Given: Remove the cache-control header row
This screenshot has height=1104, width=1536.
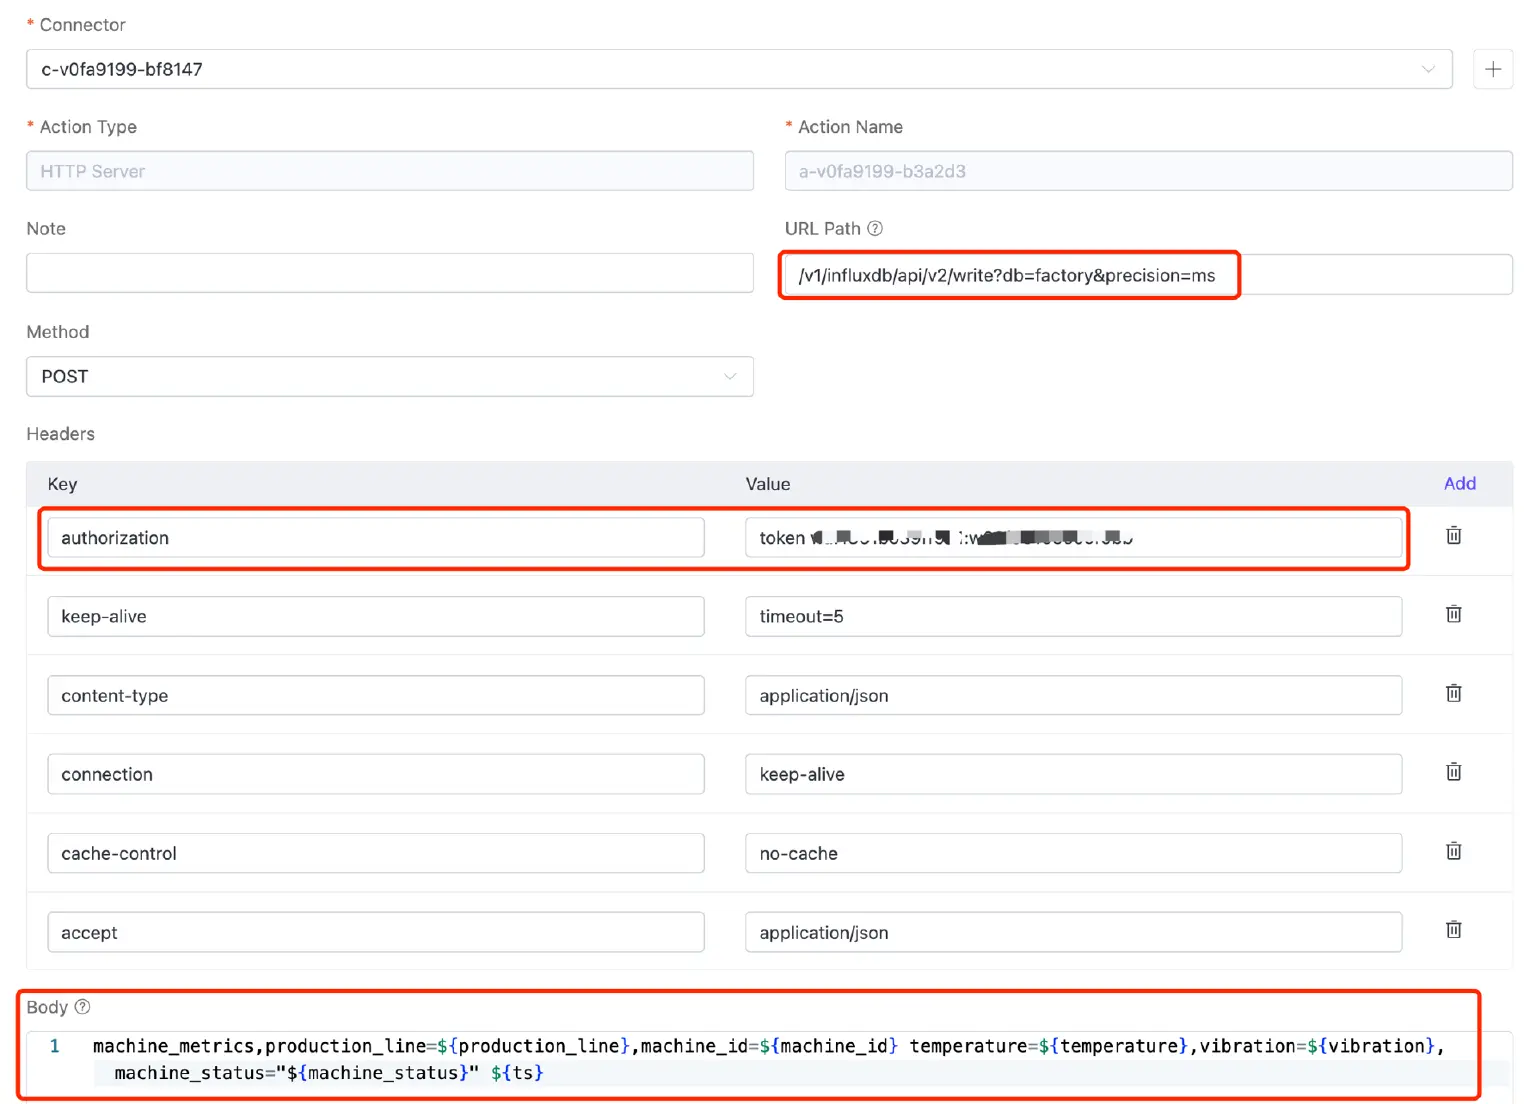Looking at the screenshot, I should [x=1453, y=851].
